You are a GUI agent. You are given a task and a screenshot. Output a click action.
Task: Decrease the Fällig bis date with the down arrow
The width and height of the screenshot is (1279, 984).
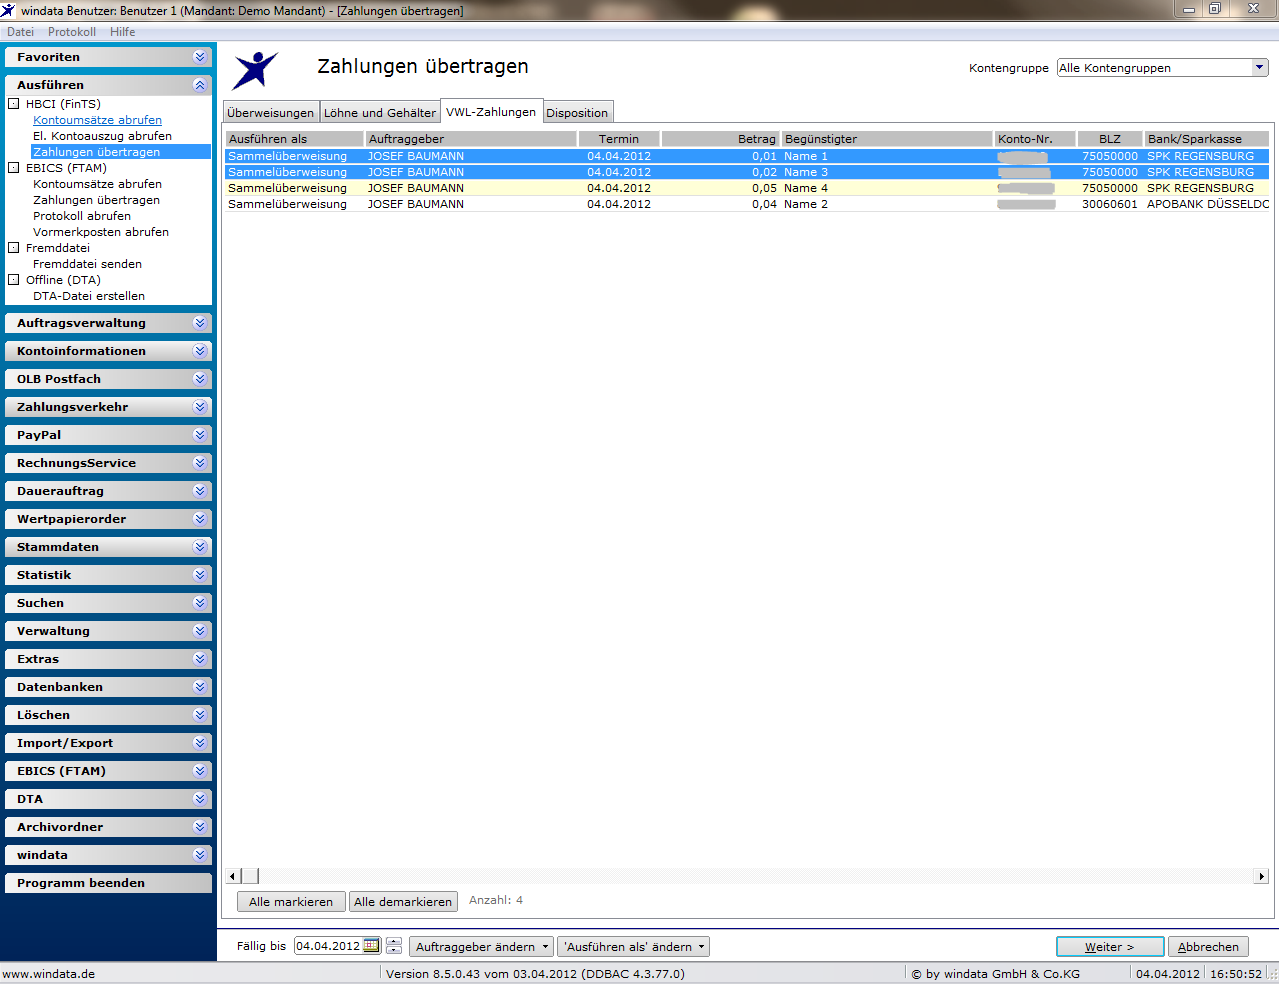coord(394,950)
